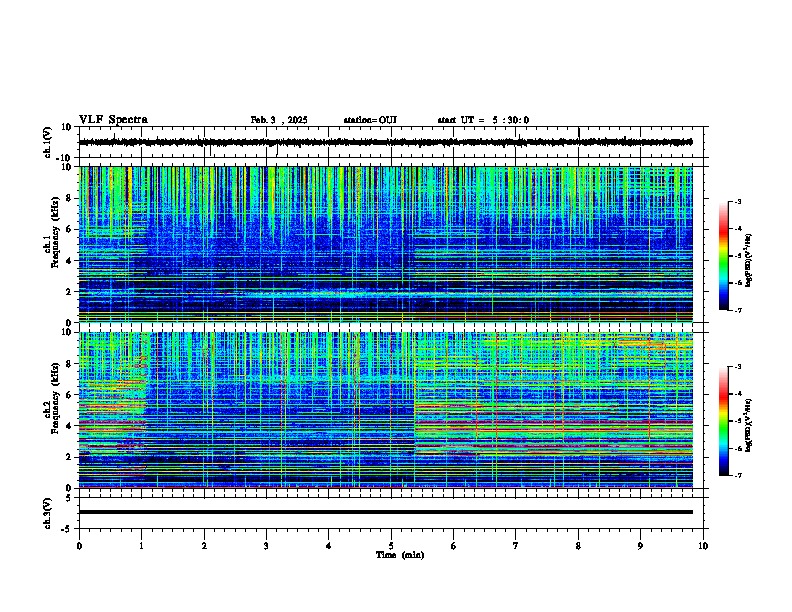Click time axis tick label "1"

[x=141, y=546]
